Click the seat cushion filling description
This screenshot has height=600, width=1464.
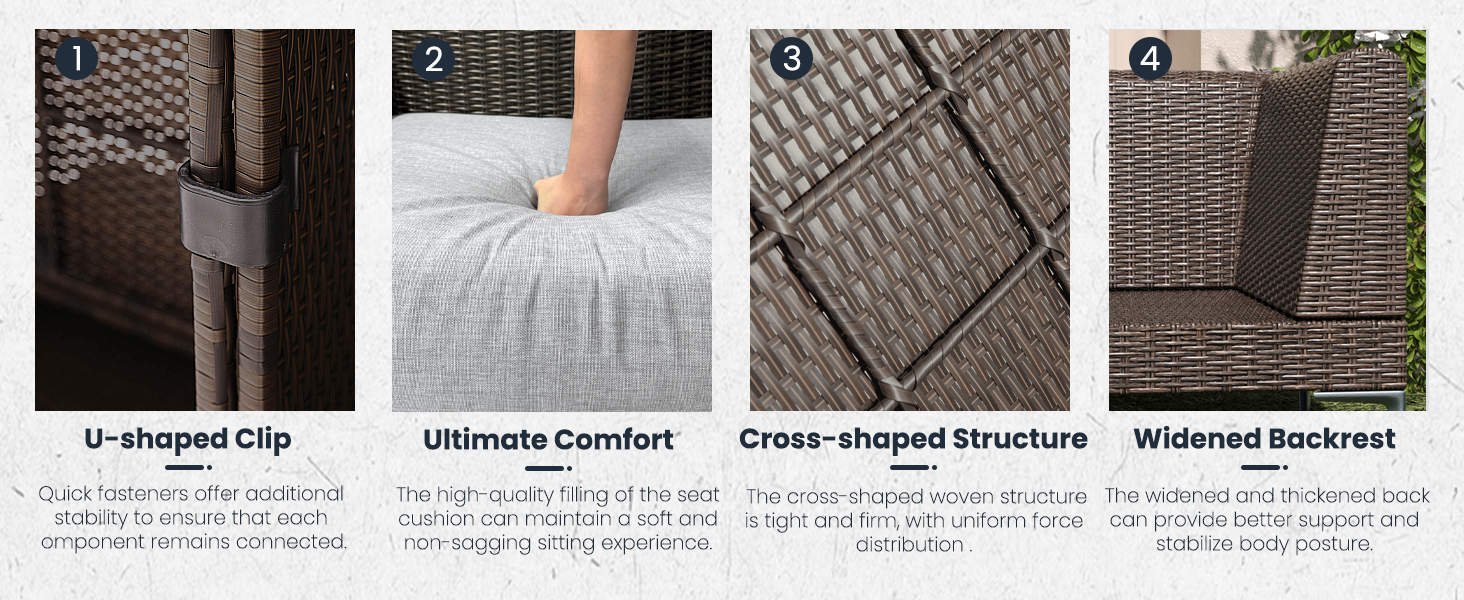point(558,519)
